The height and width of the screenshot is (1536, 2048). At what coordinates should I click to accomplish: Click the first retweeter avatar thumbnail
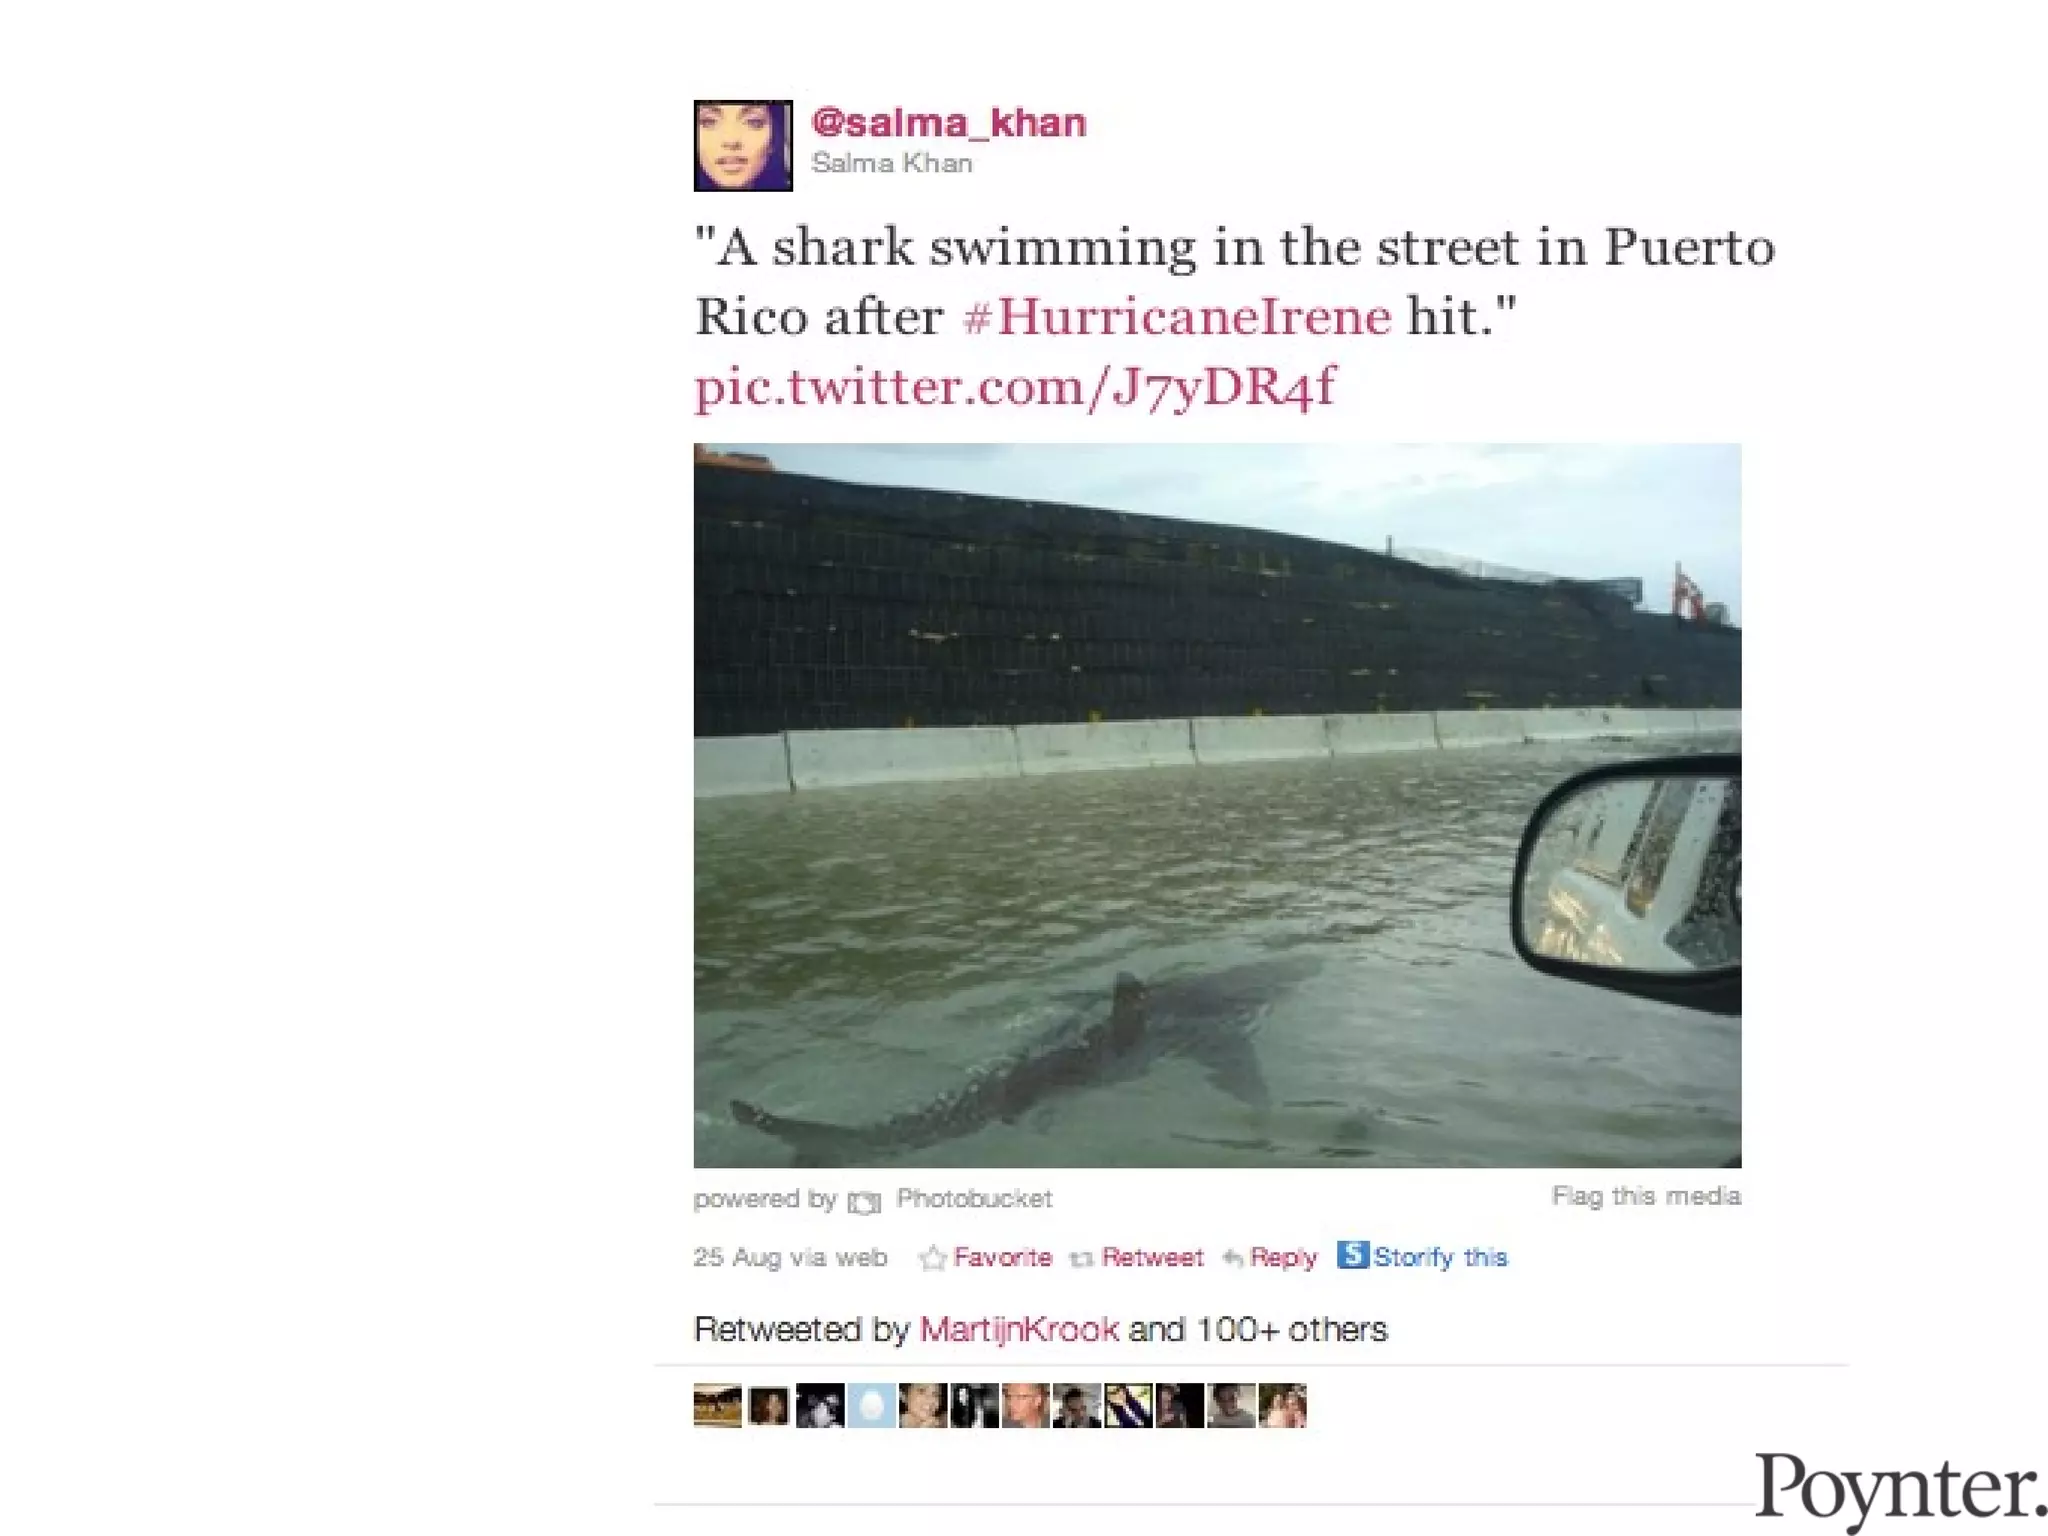[x=718, y=1406]
